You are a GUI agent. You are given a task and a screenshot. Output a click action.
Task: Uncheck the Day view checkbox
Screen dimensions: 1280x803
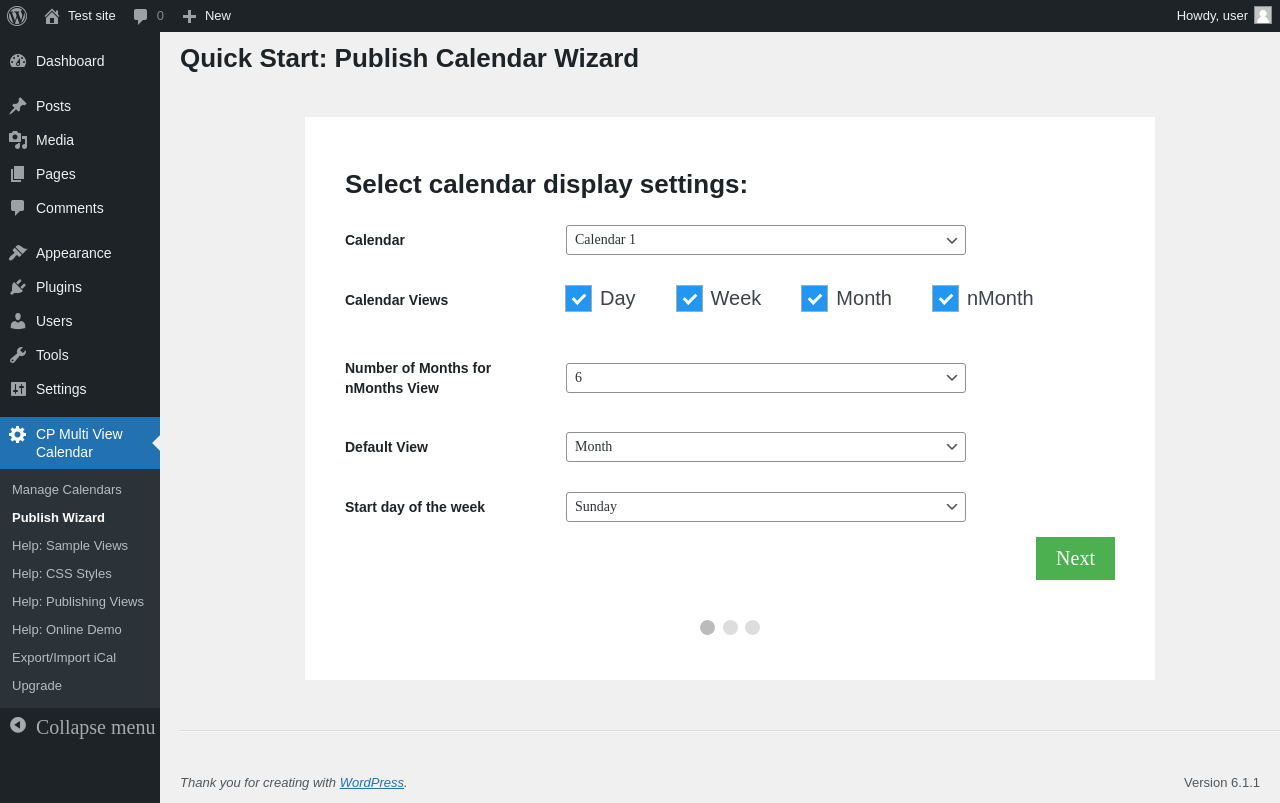point(578,299)
